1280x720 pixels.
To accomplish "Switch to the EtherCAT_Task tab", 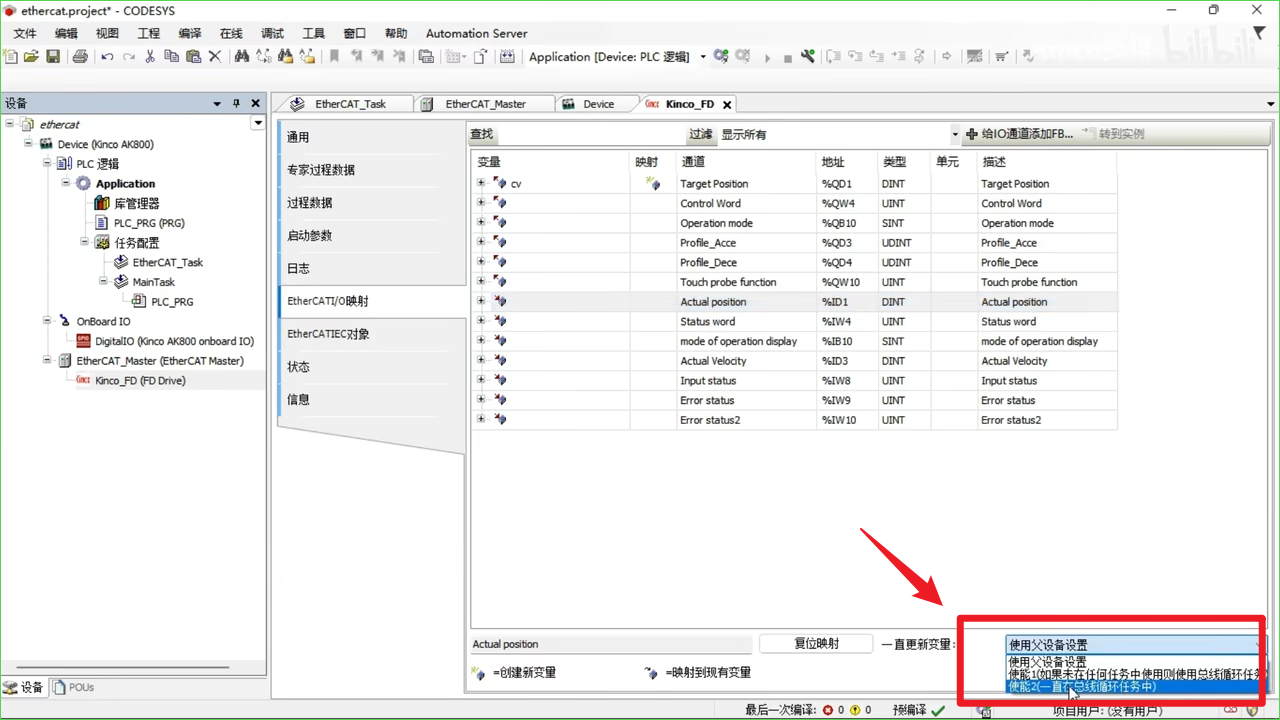I will point(350,104).
